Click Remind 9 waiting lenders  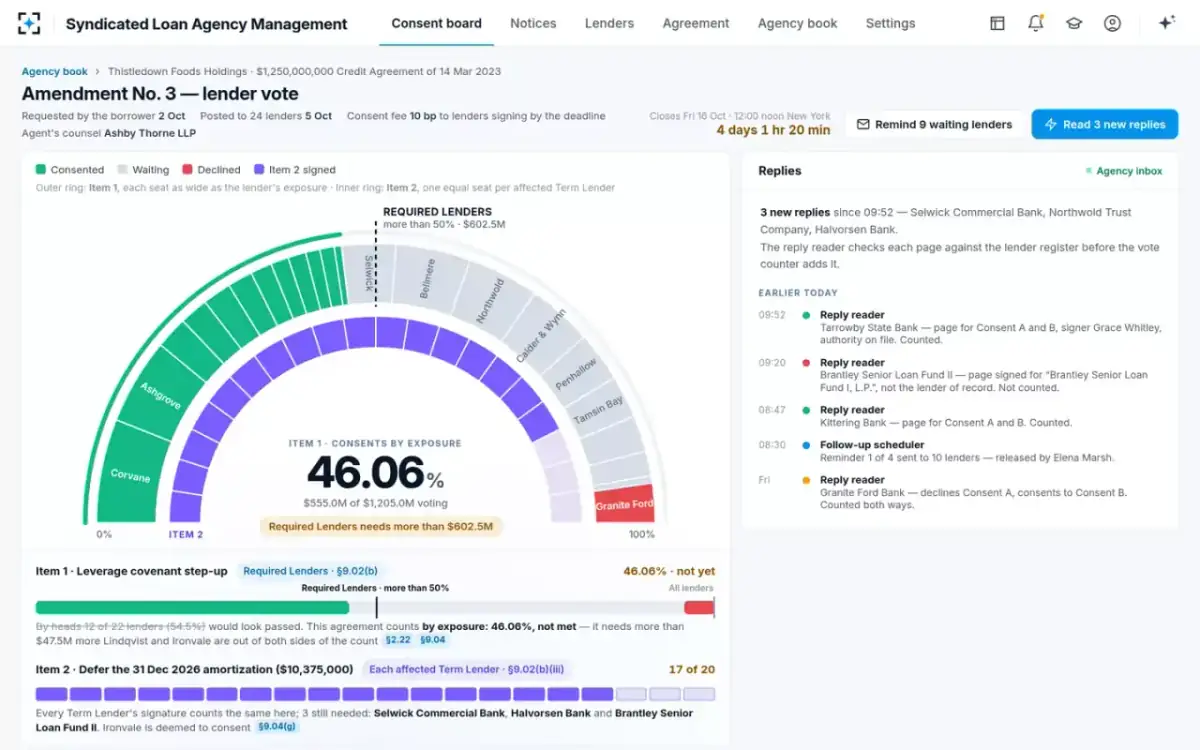point(934,125)
